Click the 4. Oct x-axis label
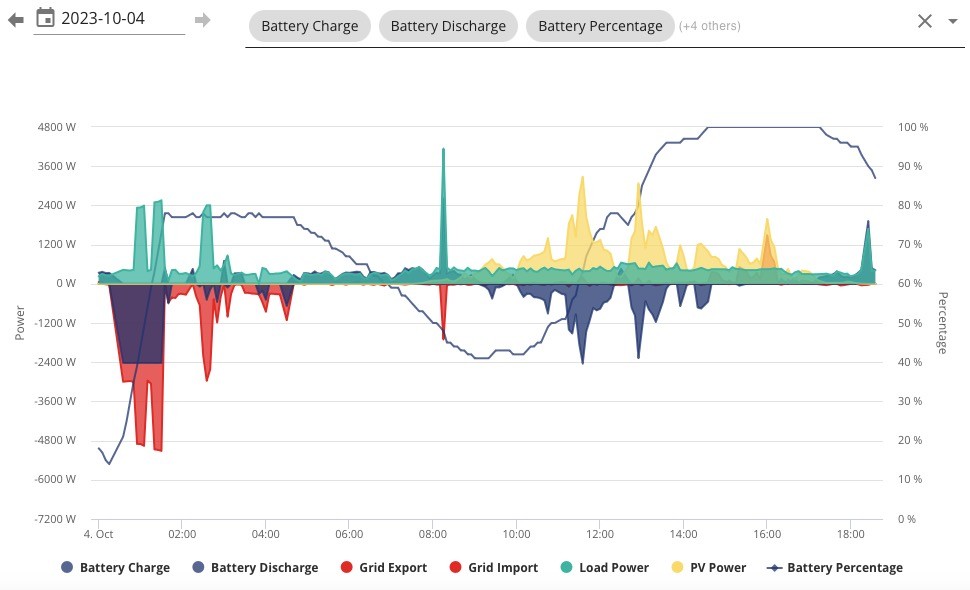Image resolution: width=970 pixels, height=590 pixels. tap(98, 534)
